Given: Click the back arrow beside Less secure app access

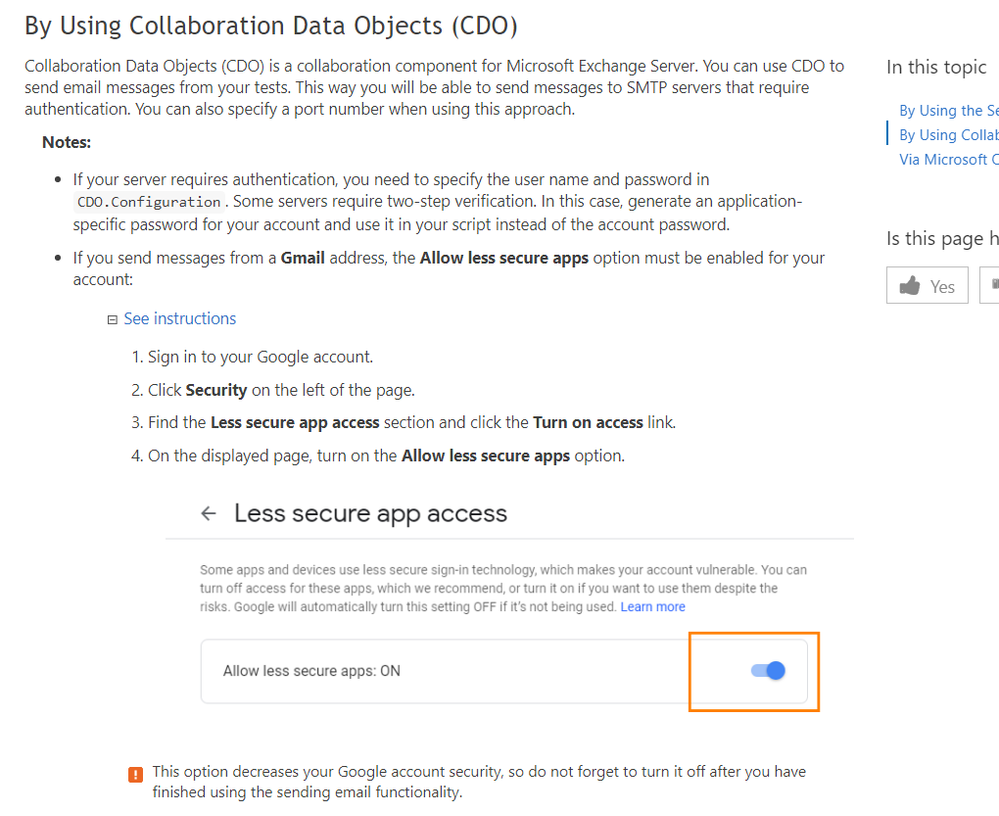Looking at the screenshot, I should [208, 513].
